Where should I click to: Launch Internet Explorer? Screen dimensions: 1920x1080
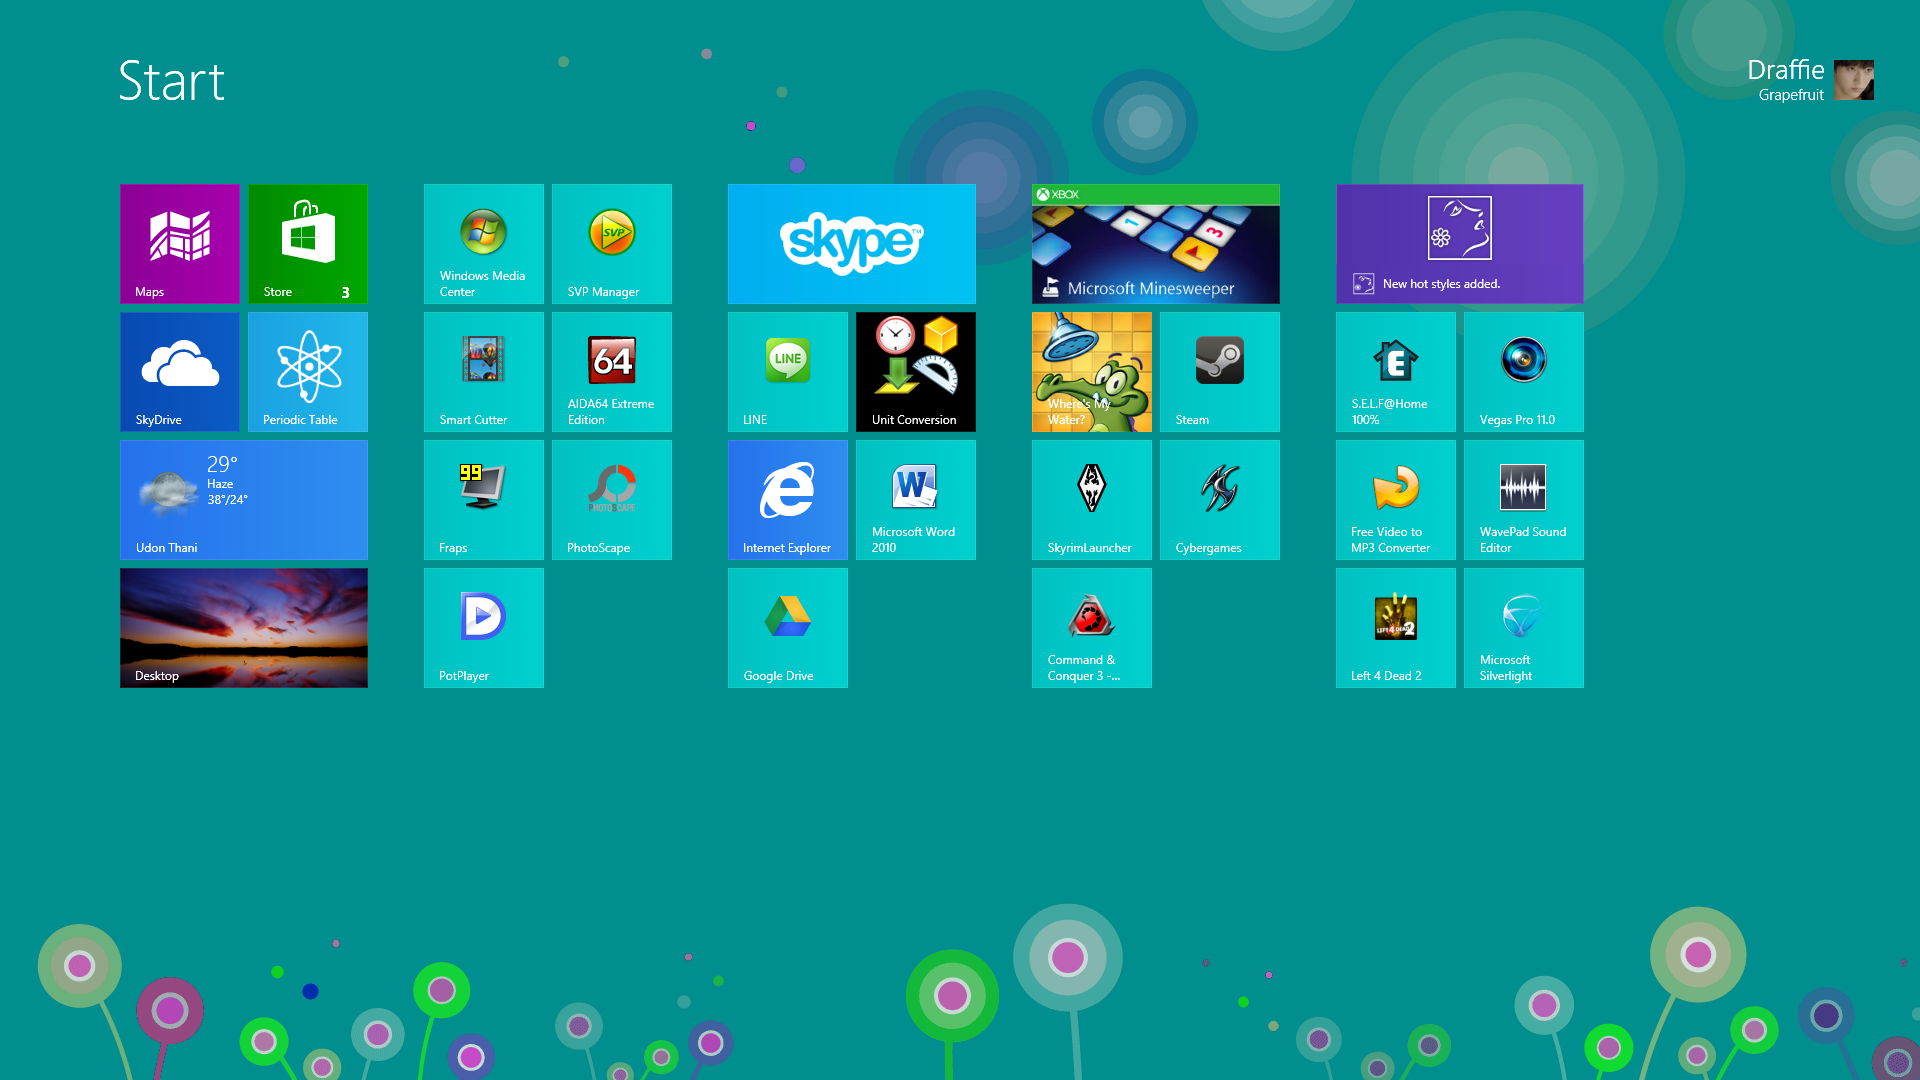tap(788, 499)
